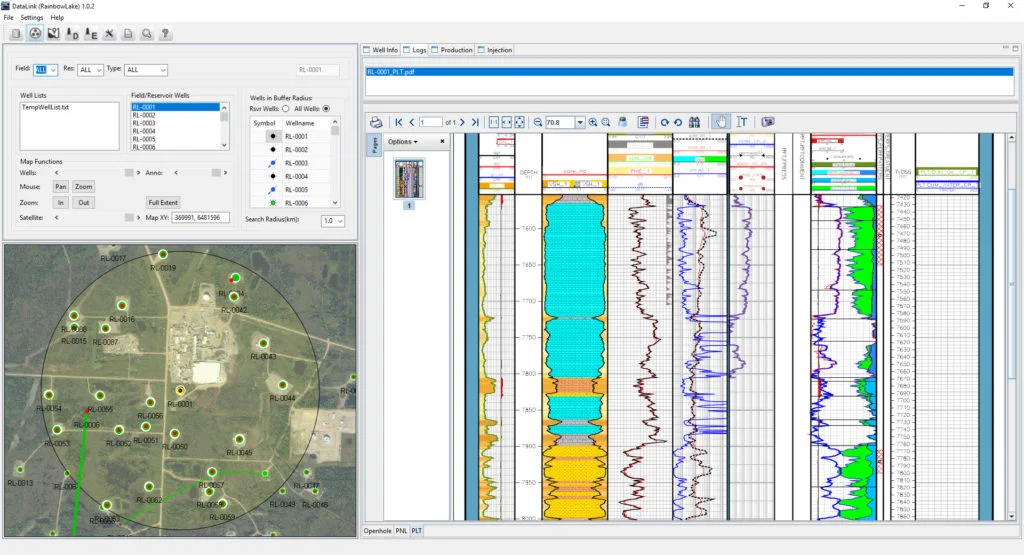This screenshot has height=555, width=1024.
Task: Open the Res dropdown
Action: [90, 70]
